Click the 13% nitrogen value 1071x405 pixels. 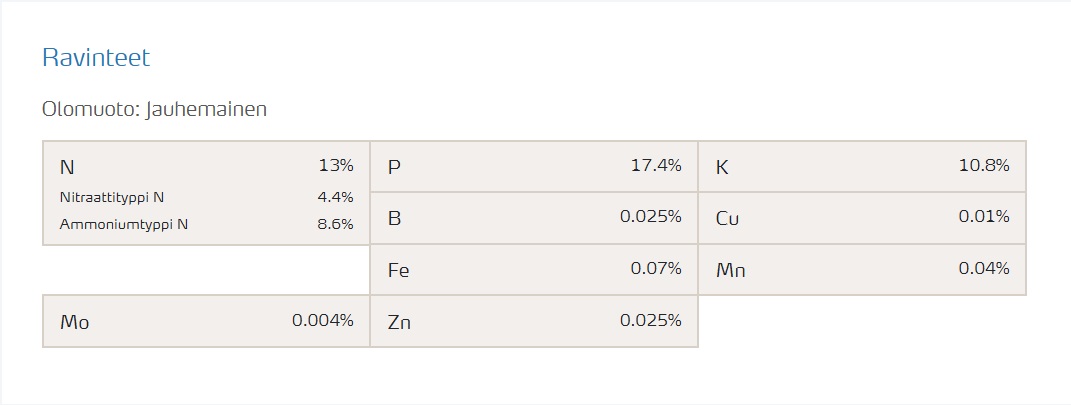335,166
